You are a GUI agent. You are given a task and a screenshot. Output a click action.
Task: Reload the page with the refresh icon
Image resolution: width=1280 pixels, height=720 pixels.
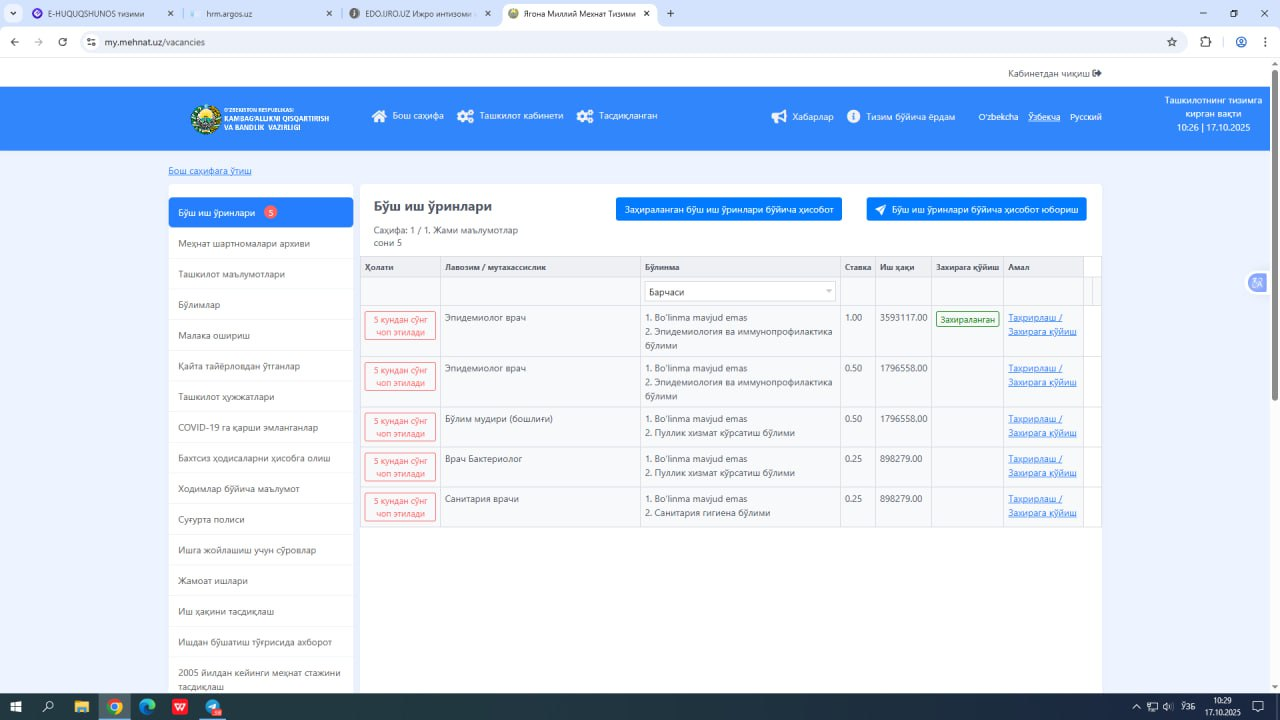click(63, 42)
